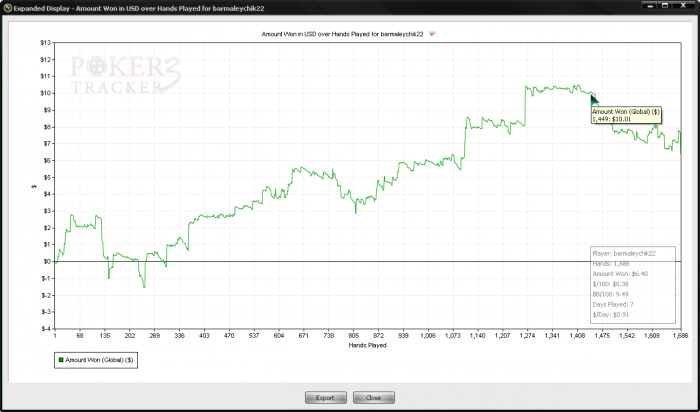This screenshot has height=412, width=700.
Task: Click the $-4 label on y-axis
Action: pyautogui.click(x=46, y=329)
